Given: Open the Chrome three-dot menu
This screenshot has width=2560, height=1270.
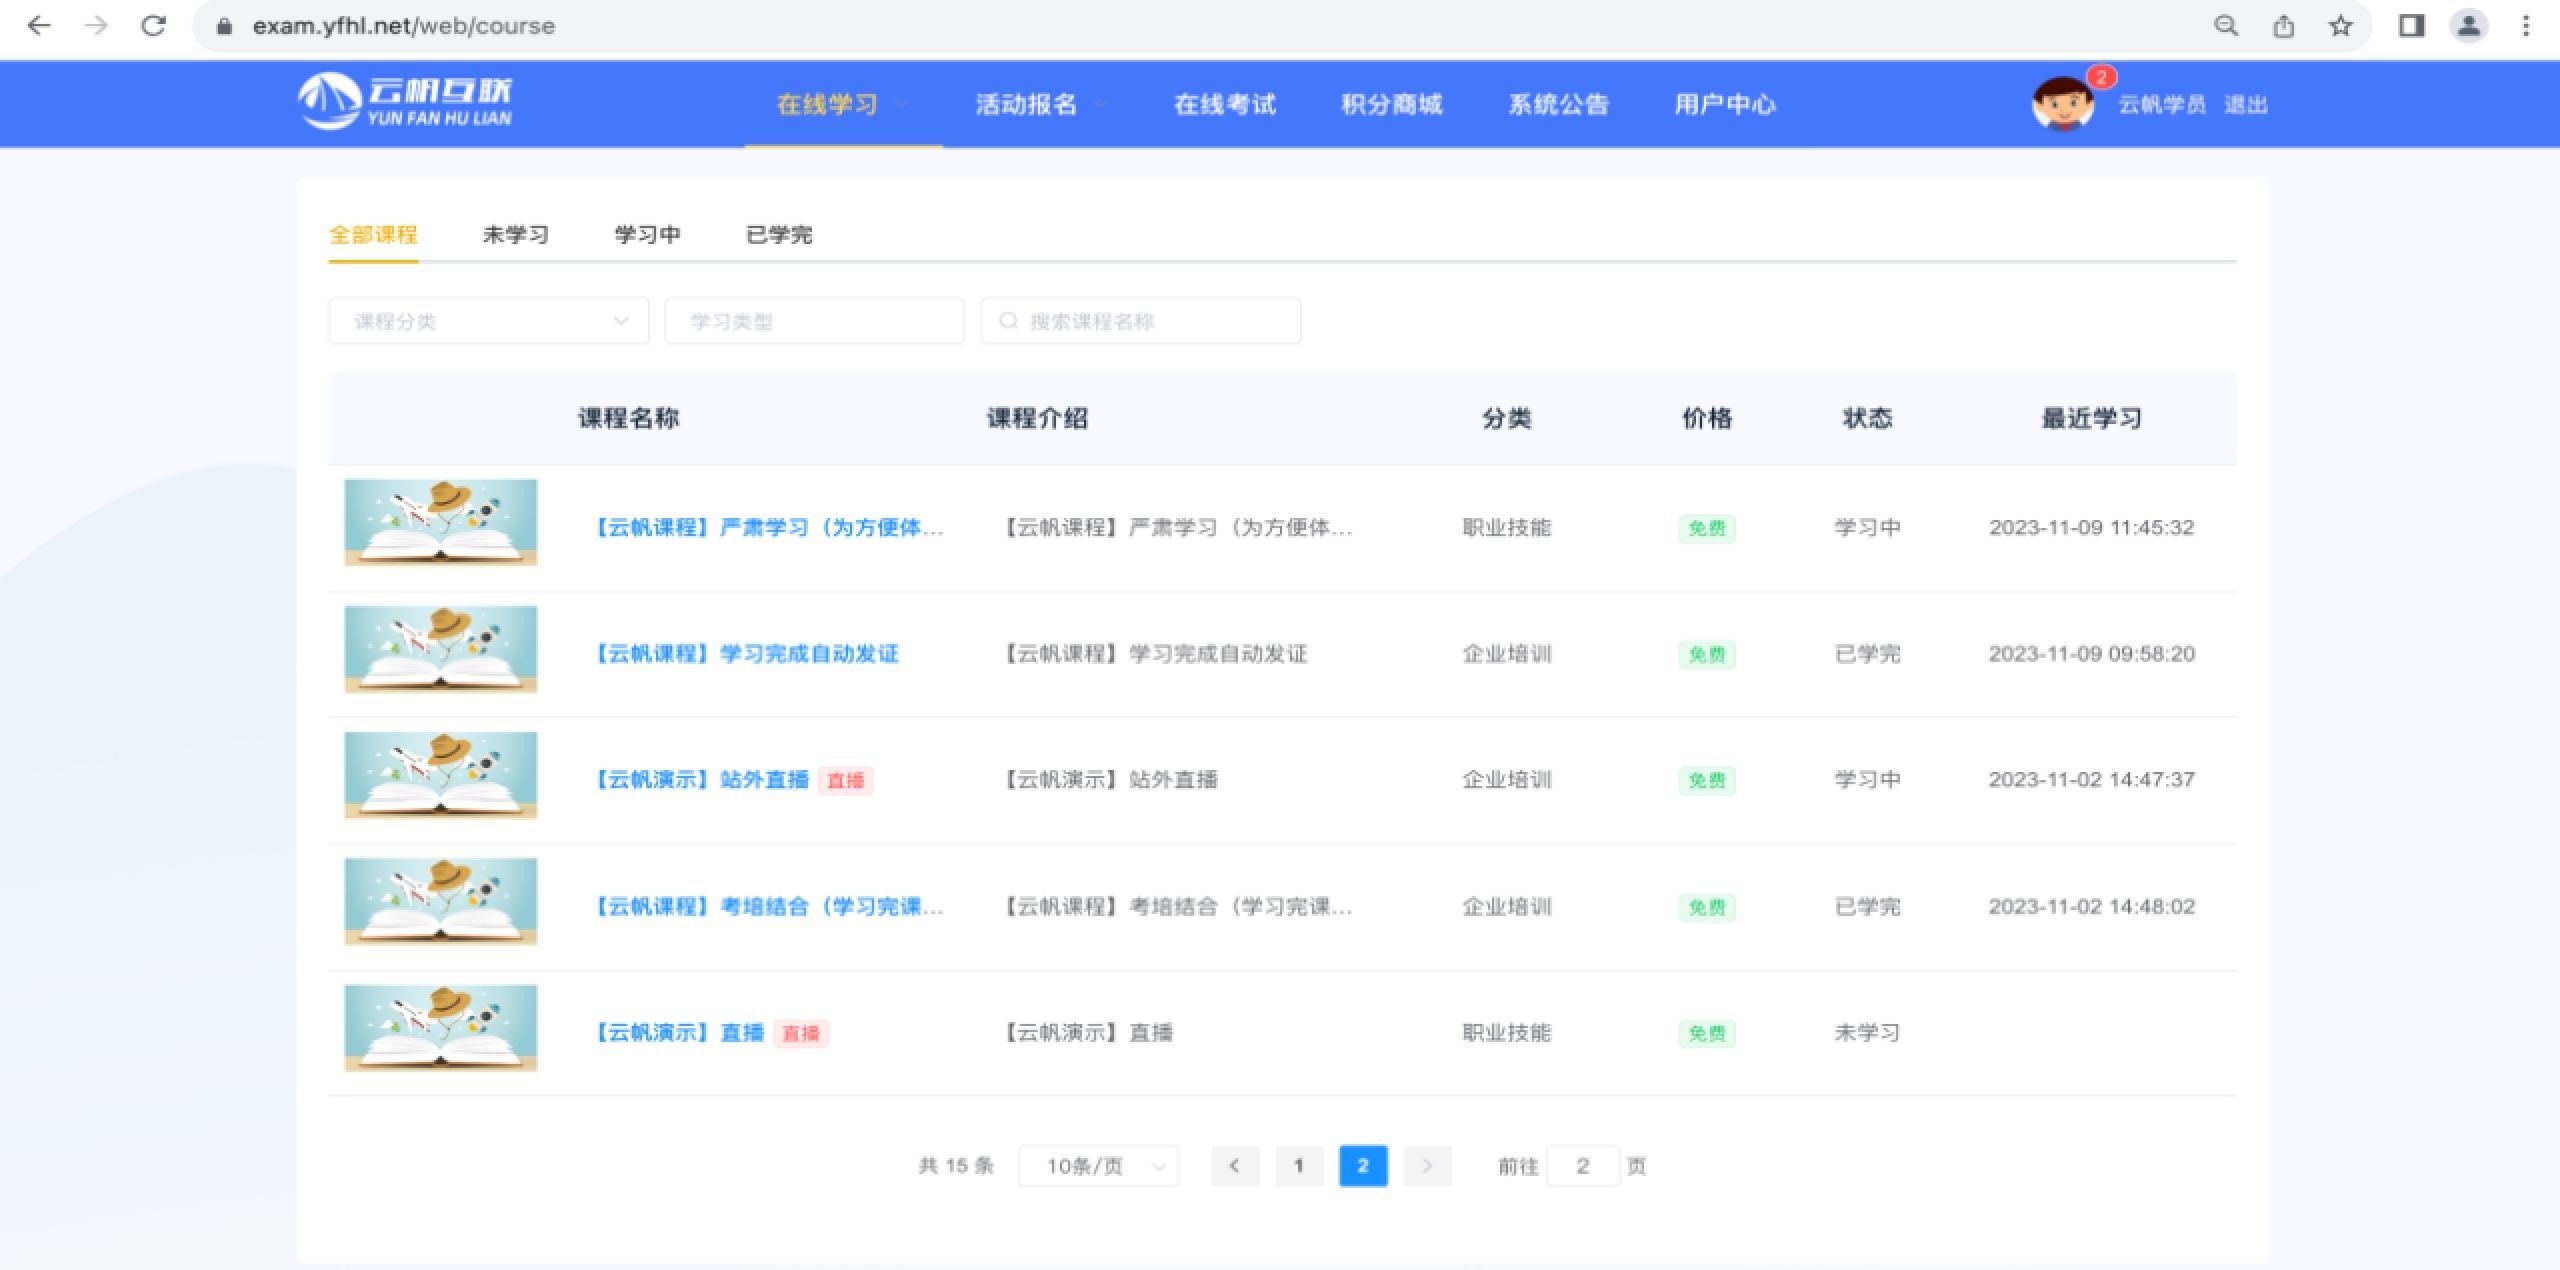Looking at the screenshot, I should 2525,26.
